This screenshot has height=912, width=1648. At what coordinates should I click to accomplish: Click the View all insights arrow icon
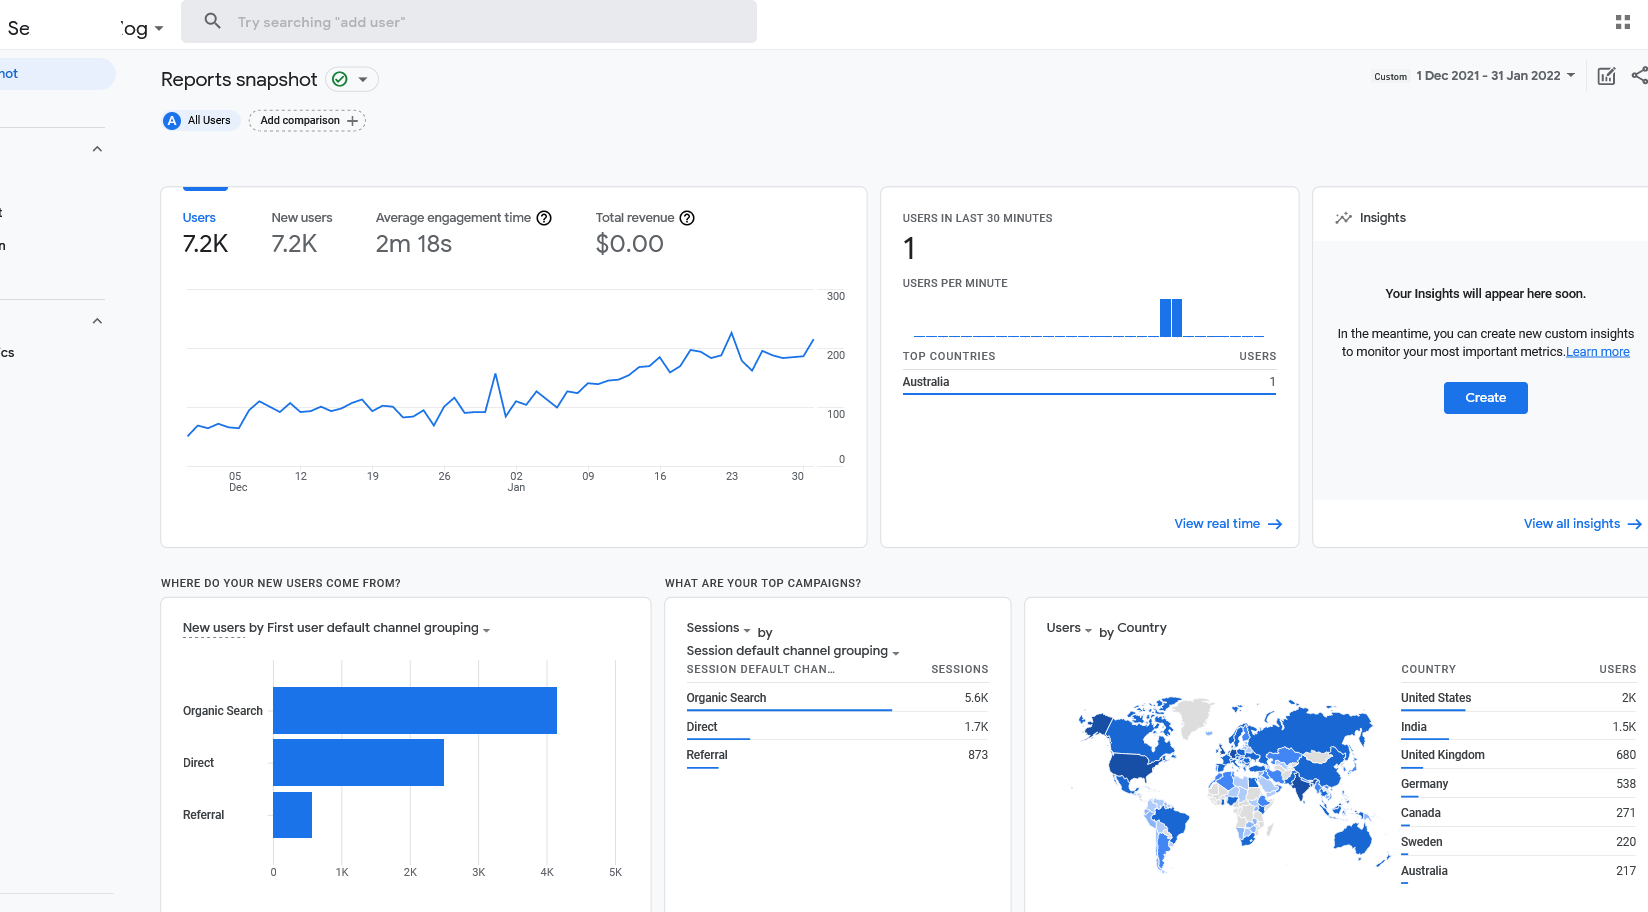1635,524
